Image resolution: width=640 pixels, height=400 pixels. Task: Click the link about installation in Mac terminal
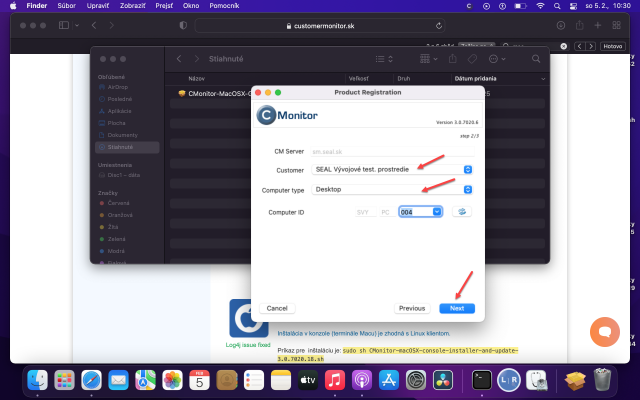coord(364,333)
